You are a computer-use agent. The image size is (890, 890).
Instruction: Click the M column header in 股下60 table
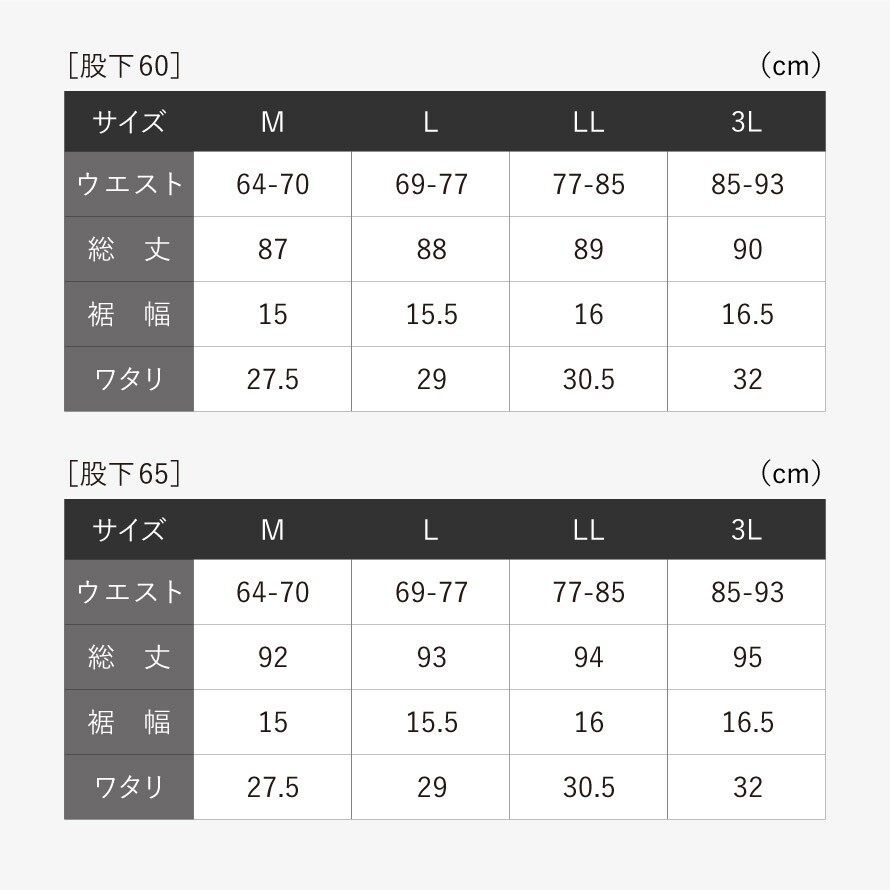[x=272, y=122]
